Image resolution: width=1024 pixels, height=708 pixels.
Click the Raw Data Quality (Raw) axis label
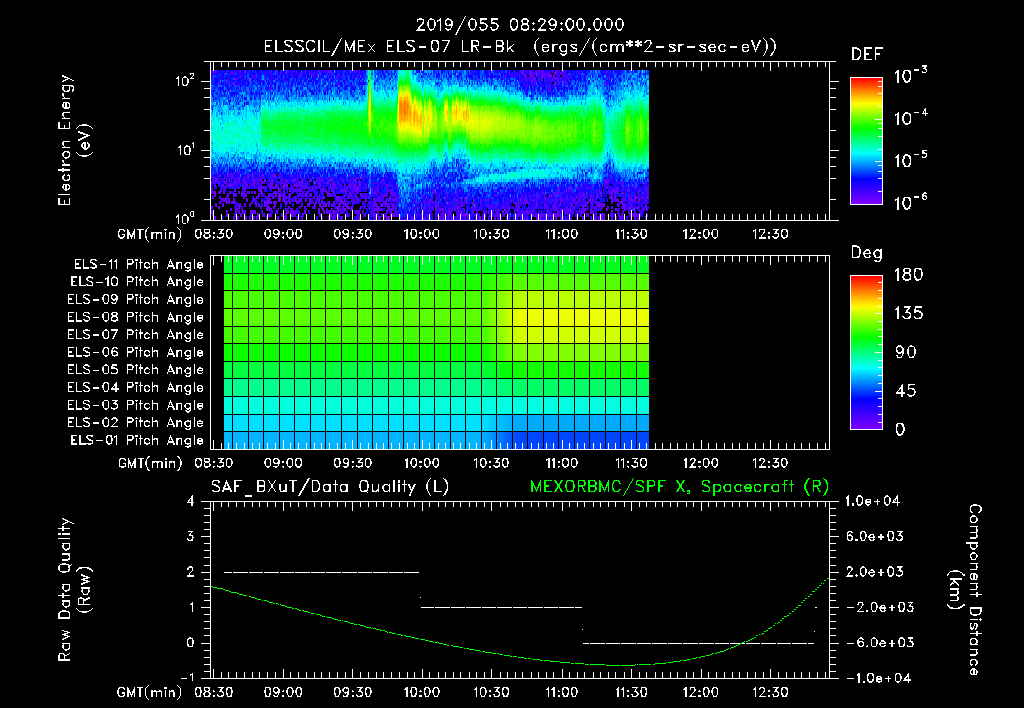[x=74, y=590]
